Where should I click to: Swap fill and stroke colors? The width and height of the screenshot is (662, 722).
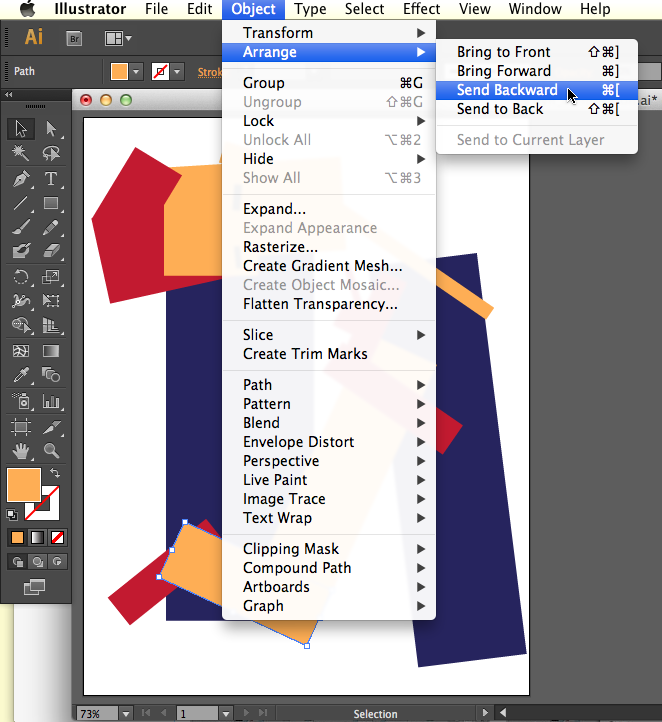[55, 473]
